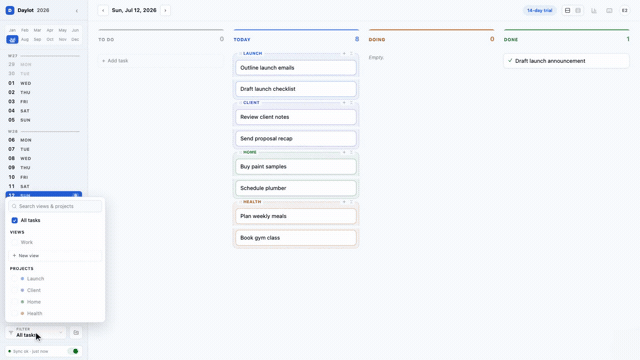
Task: Open the Send proposal recap task
Action: click(x=296, y=138)
